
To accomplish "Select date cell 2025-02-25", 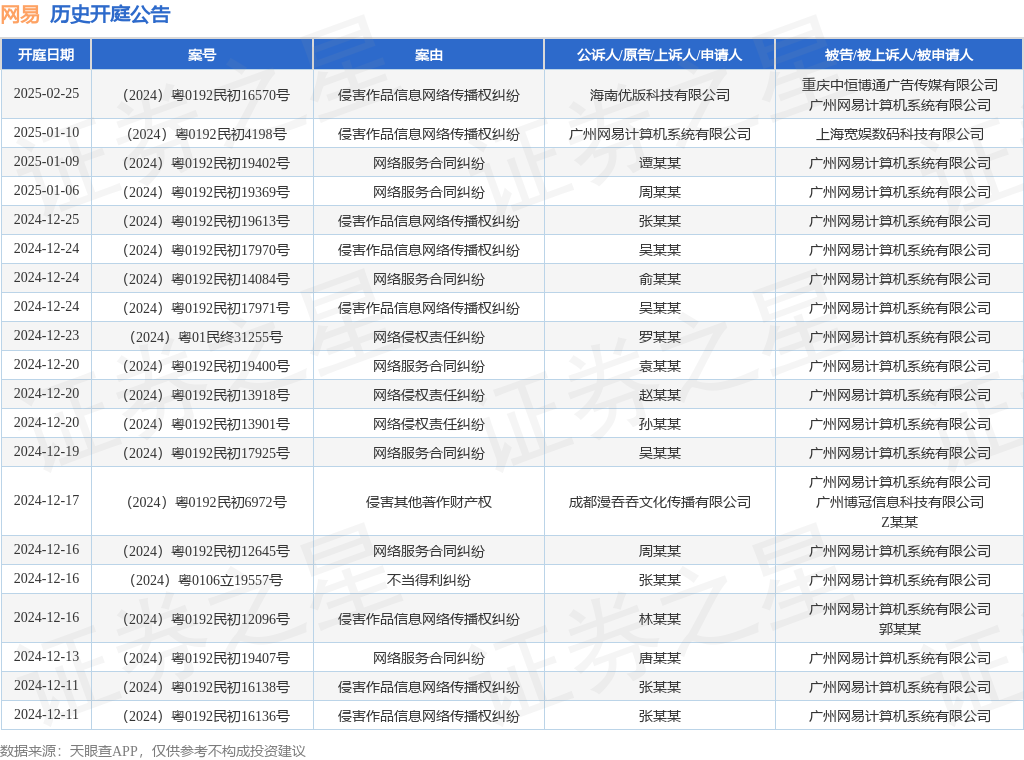I will click(46, 93).
